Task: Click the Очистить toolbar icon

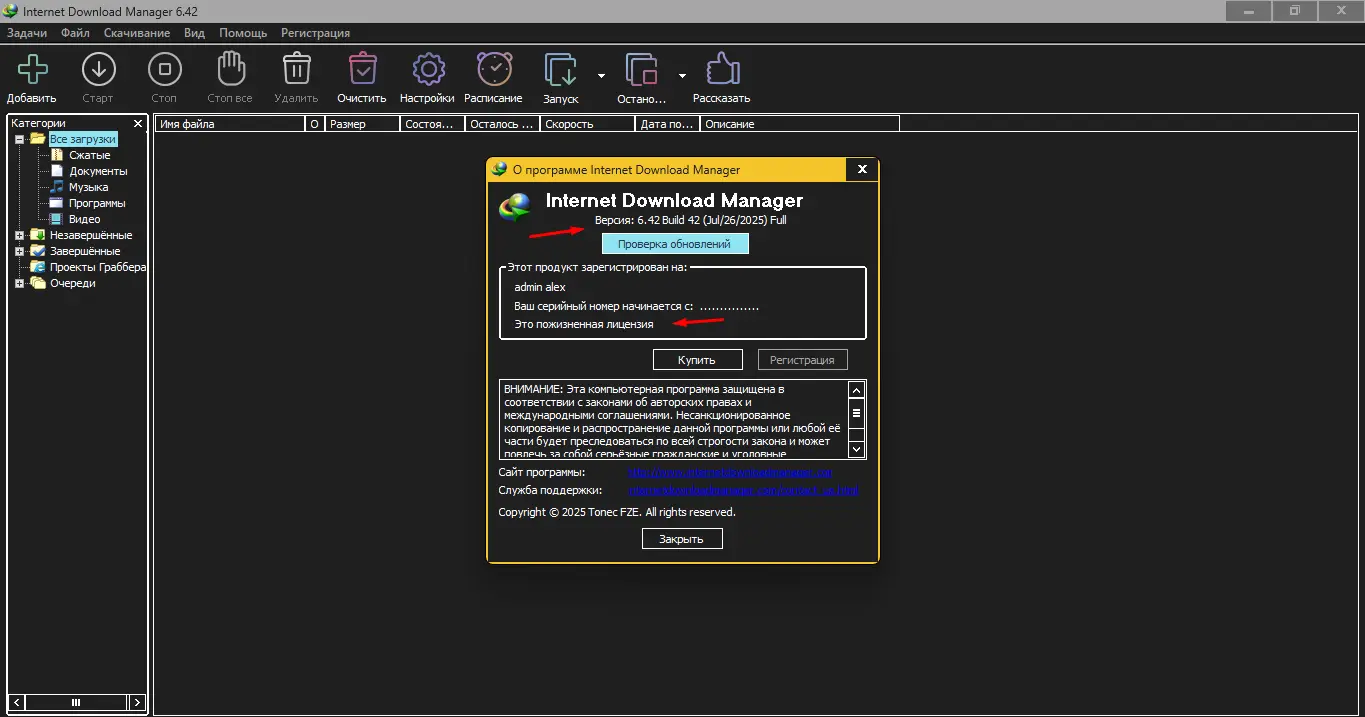Action: click(362, 70)
